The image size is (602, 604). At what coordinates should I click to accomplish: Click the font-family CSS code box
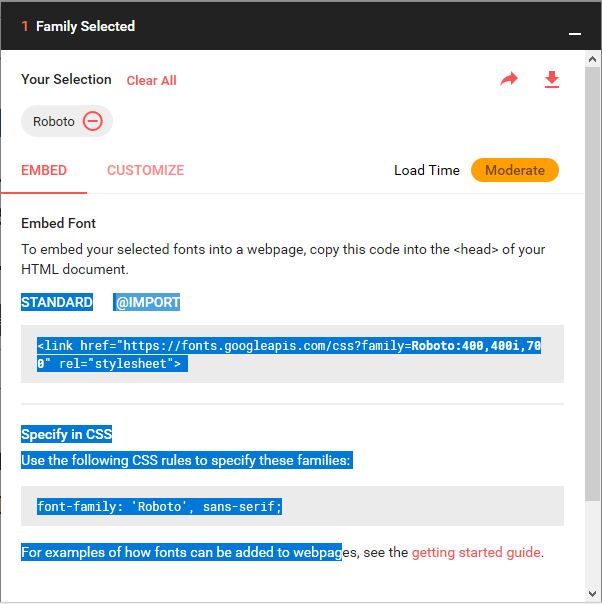(x=292, y=506)
